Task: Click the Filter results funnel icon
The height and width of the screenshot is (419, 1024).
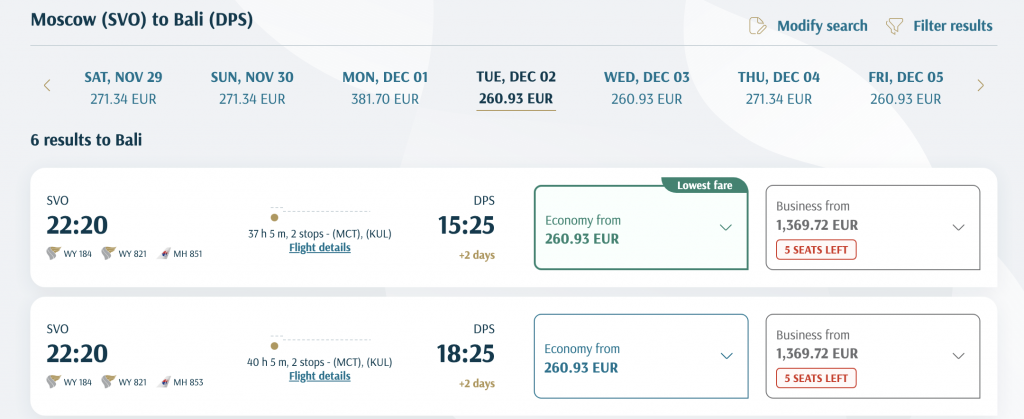Action: [894, 26]
